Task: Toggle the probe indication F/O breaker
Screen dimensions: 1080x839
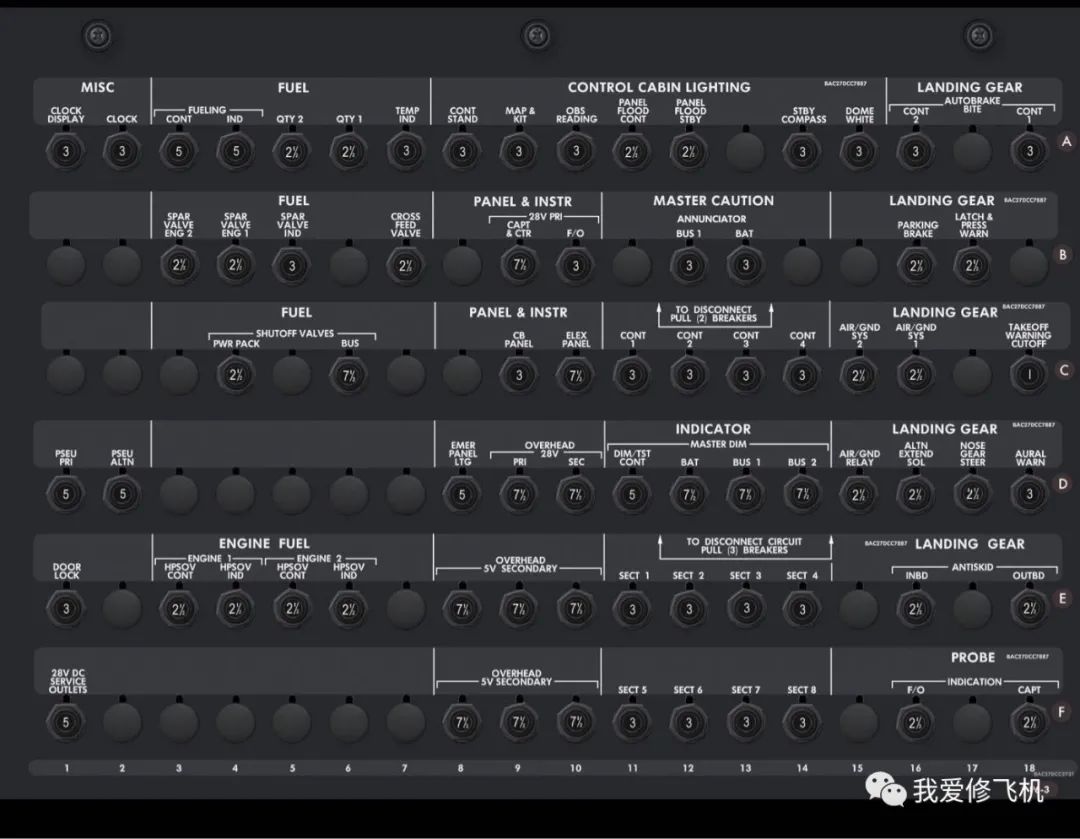Action: point(915,722)
